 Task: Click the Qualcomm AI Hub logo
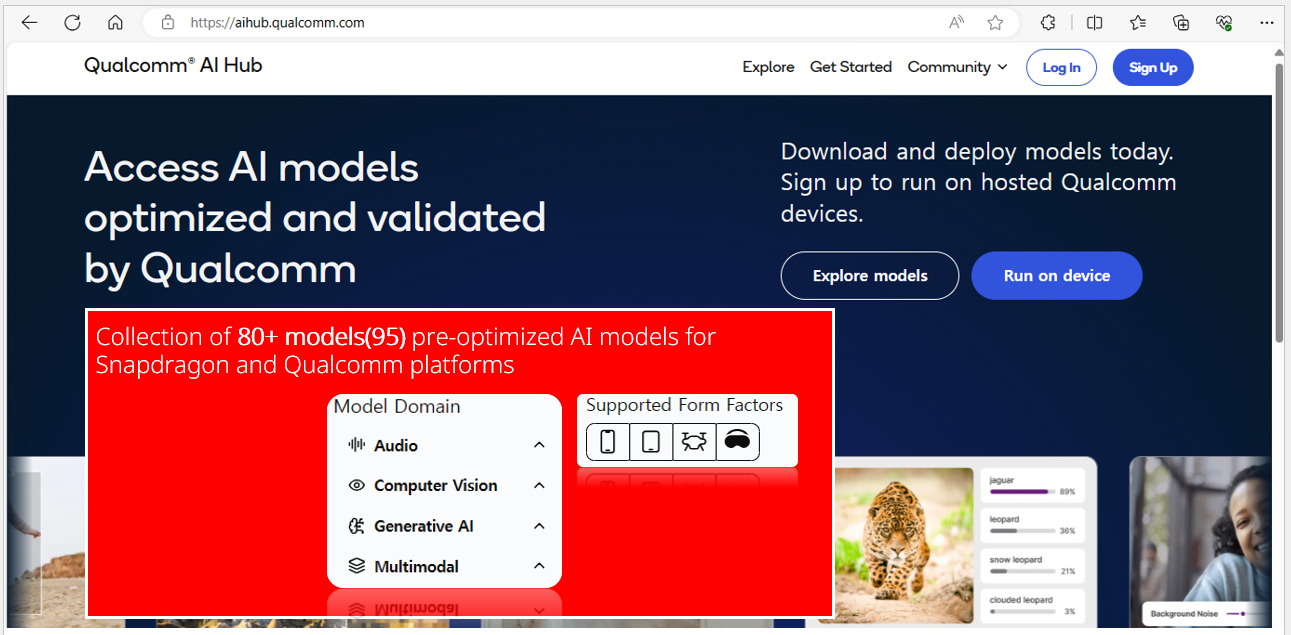173,66
